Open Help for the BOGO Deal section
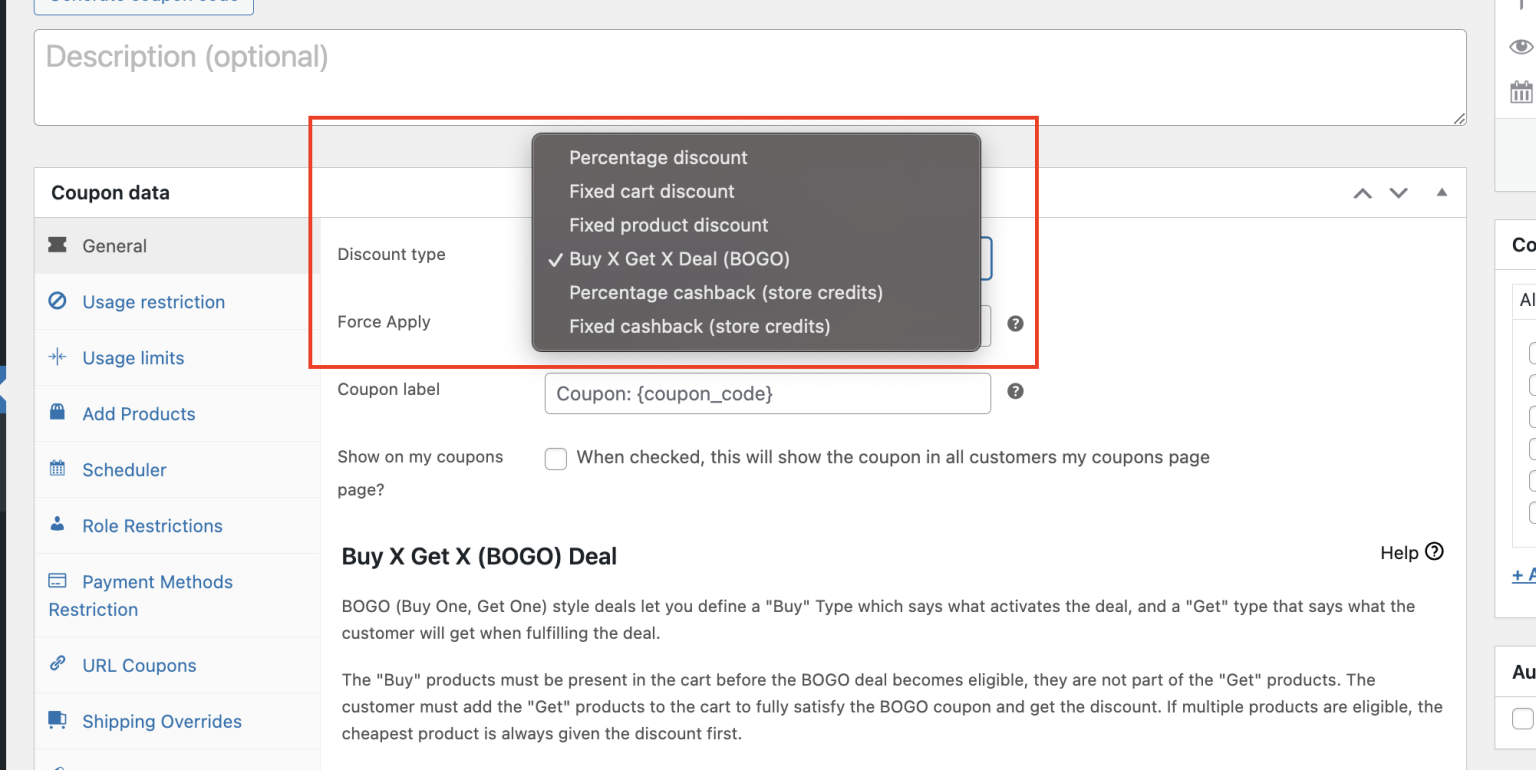 1411,552
